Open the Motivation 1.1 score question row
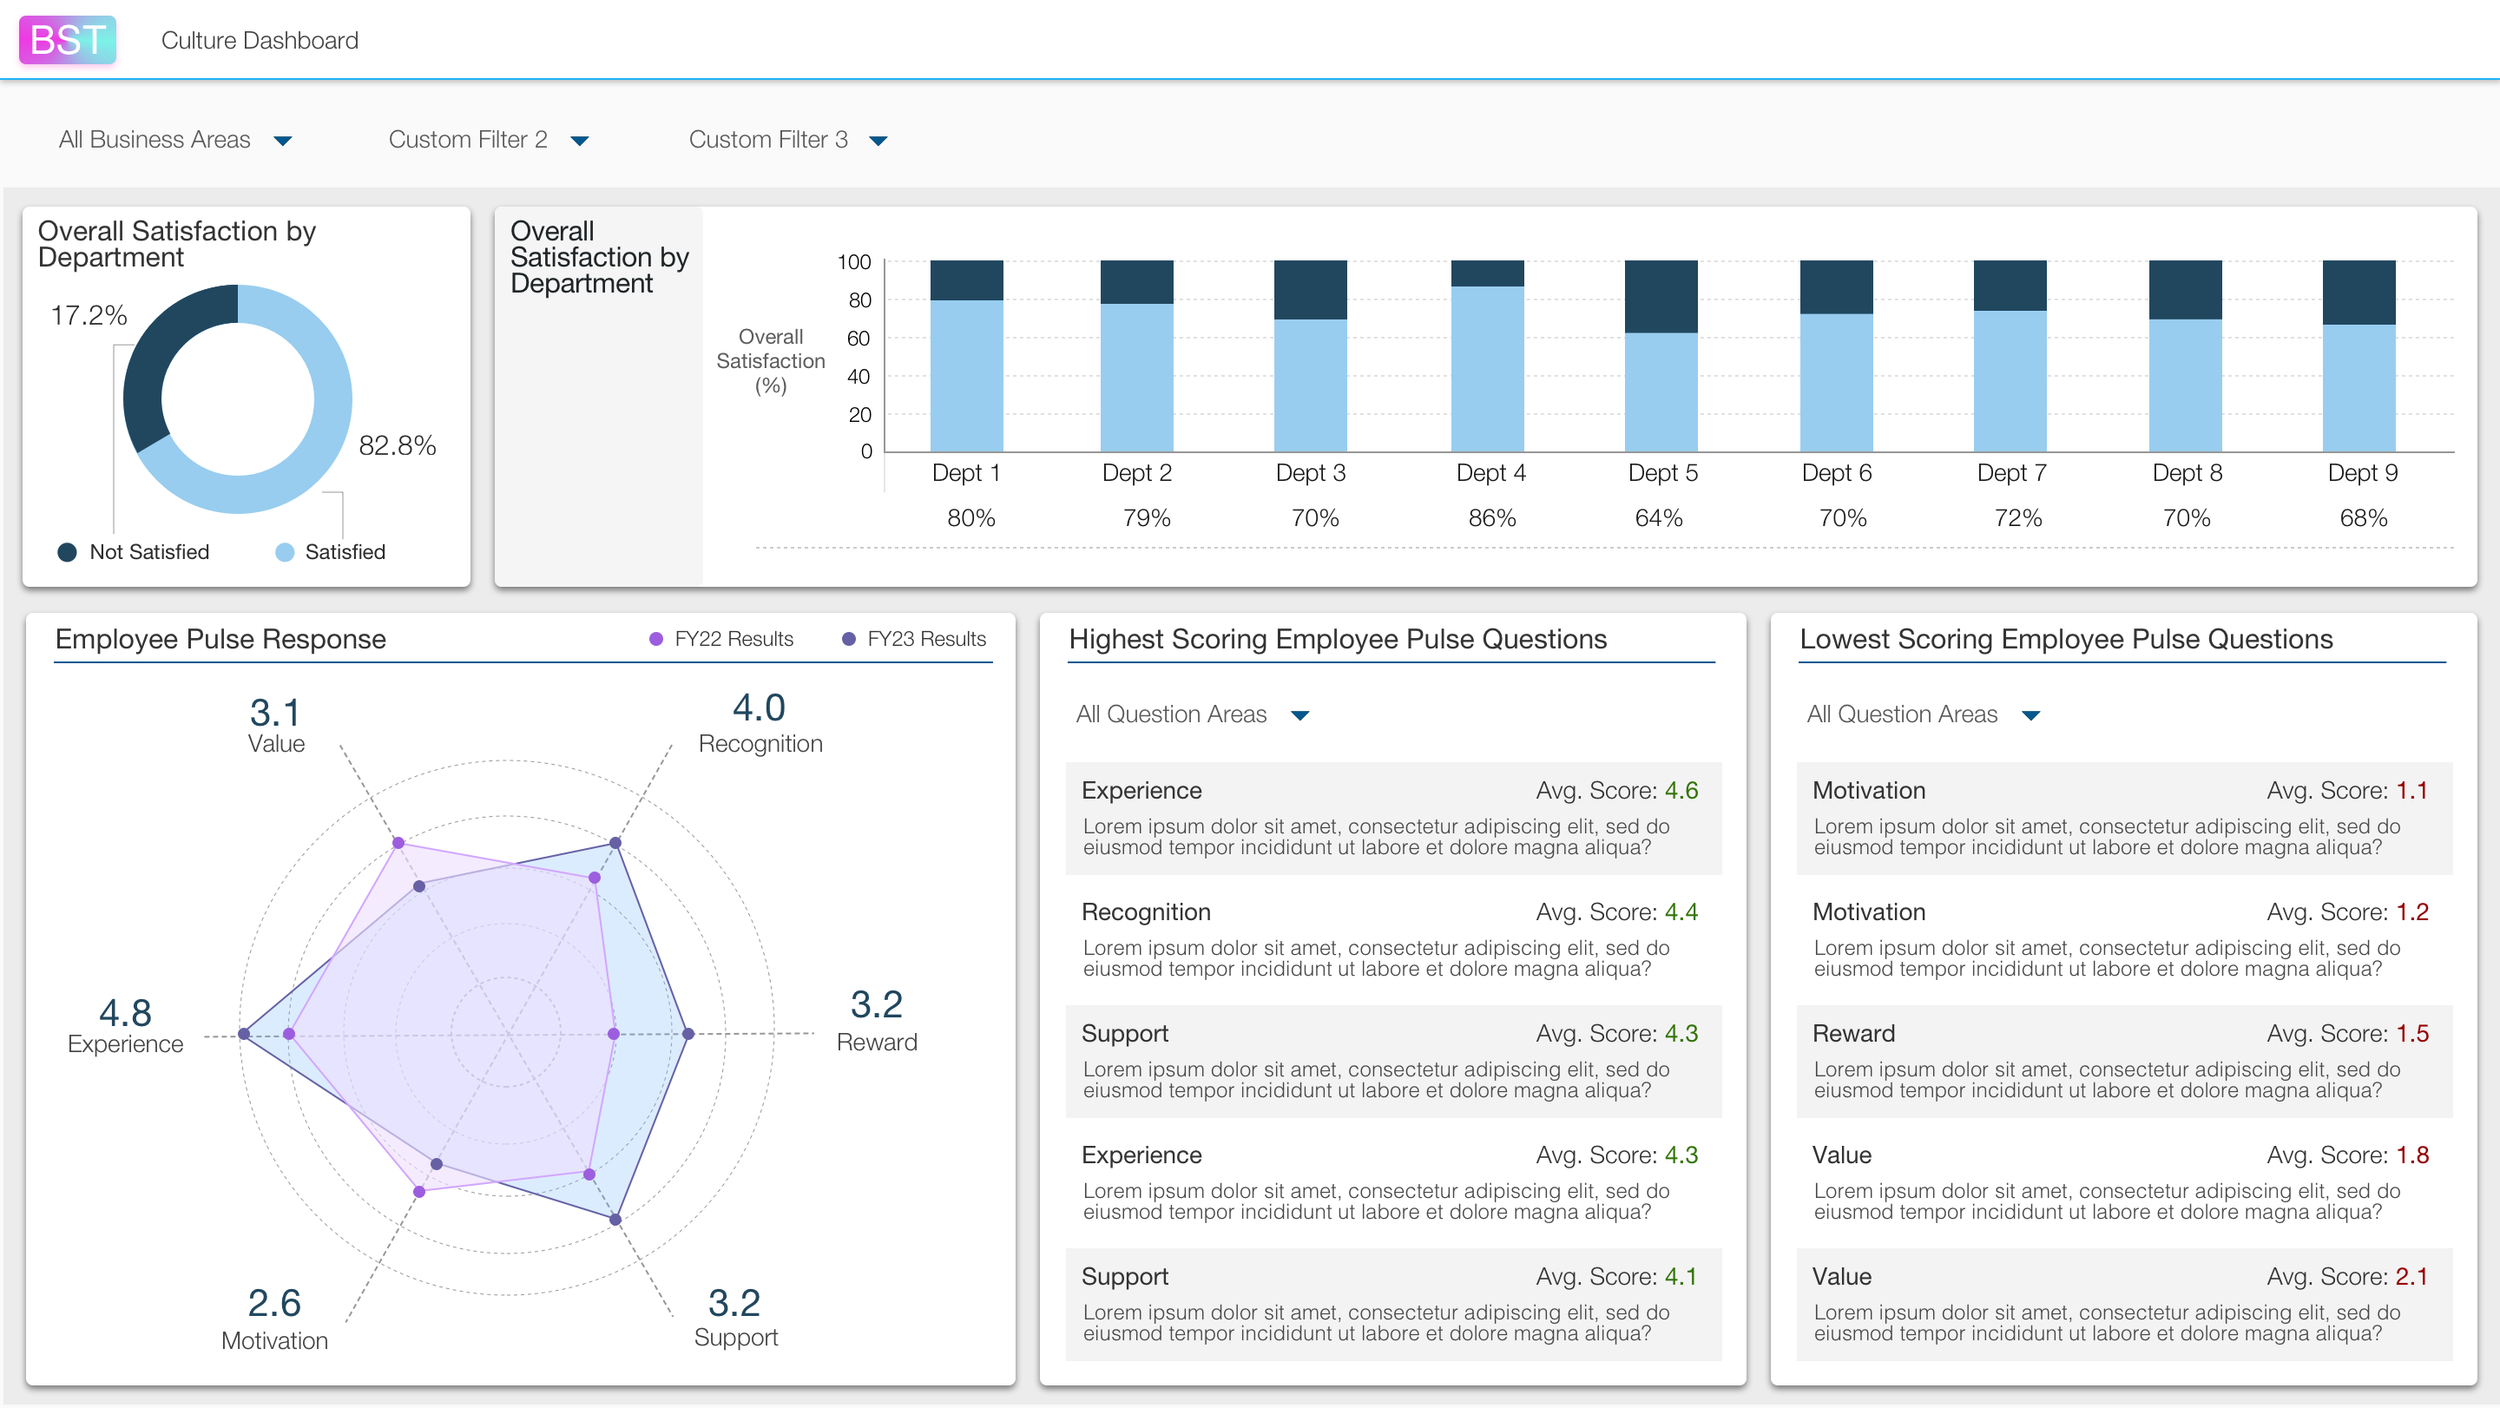The image size is (2500, 1408). (x=2123, y=818)
